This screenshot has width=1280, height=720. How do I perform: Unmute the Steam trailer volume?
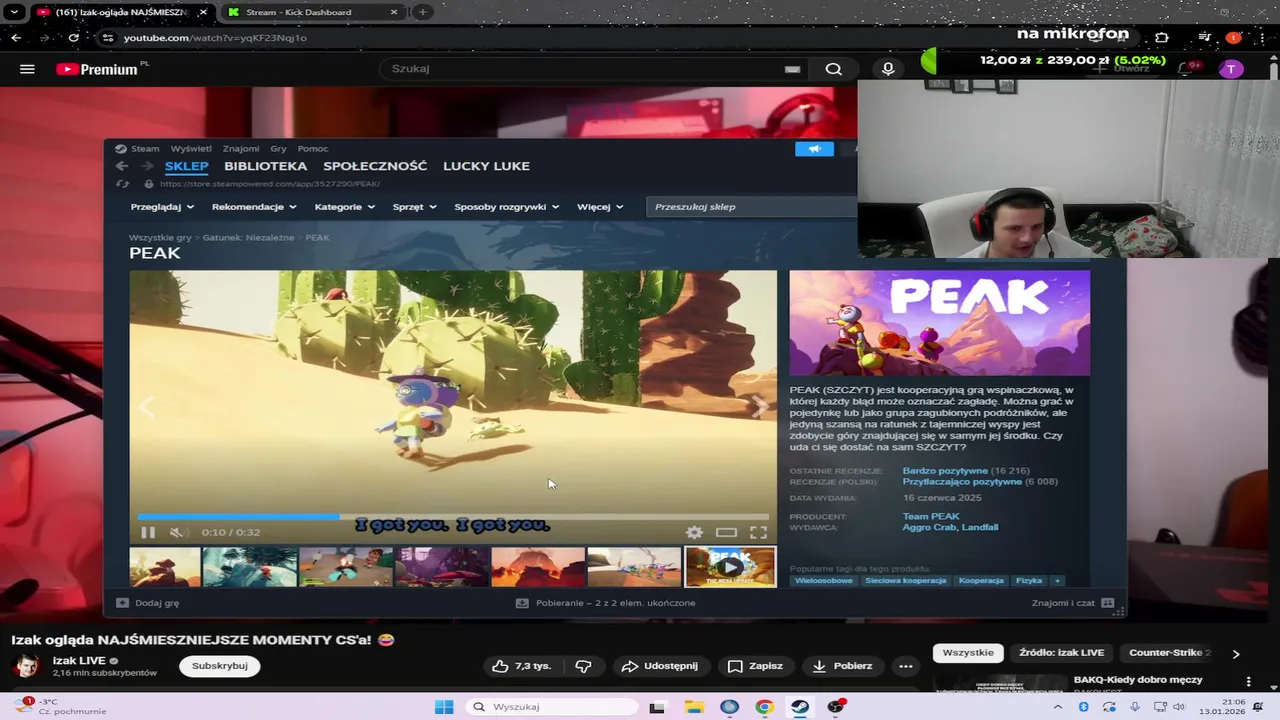pyautogui.click(x=176, y=532)
